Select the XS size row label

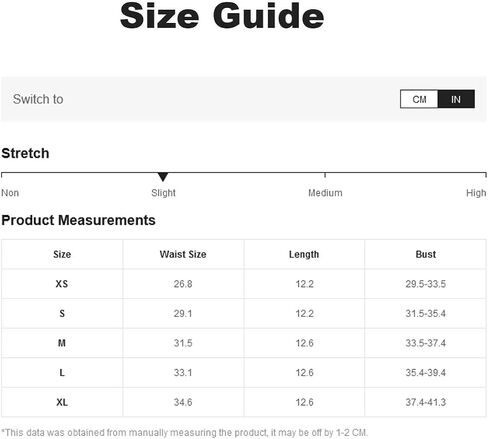(62, 284)
